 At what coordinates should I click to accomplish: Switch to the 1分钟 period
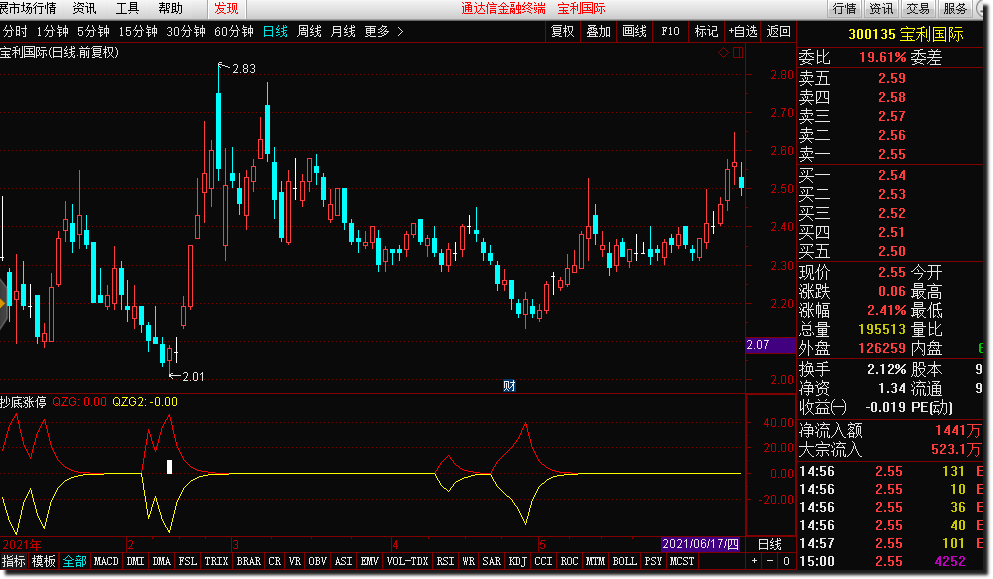52,32
